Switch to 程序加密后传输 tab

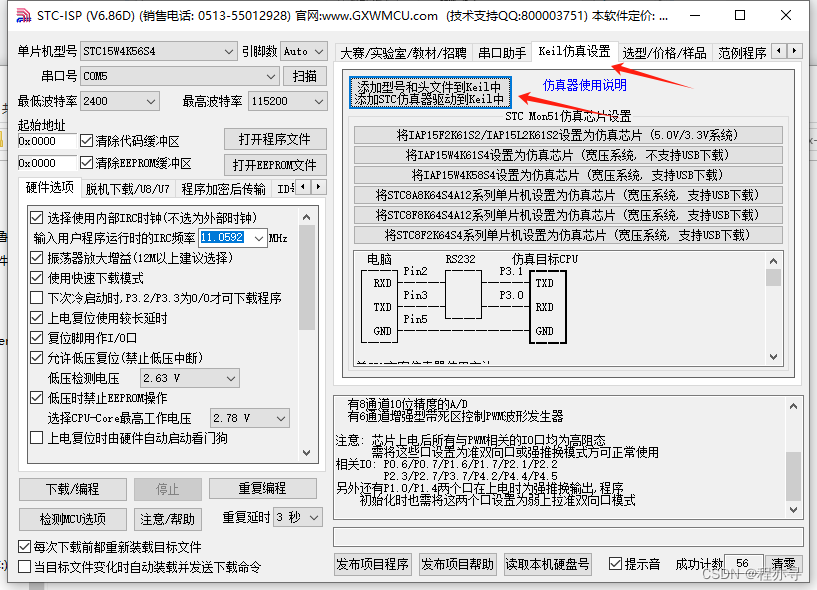click(224, 189)
